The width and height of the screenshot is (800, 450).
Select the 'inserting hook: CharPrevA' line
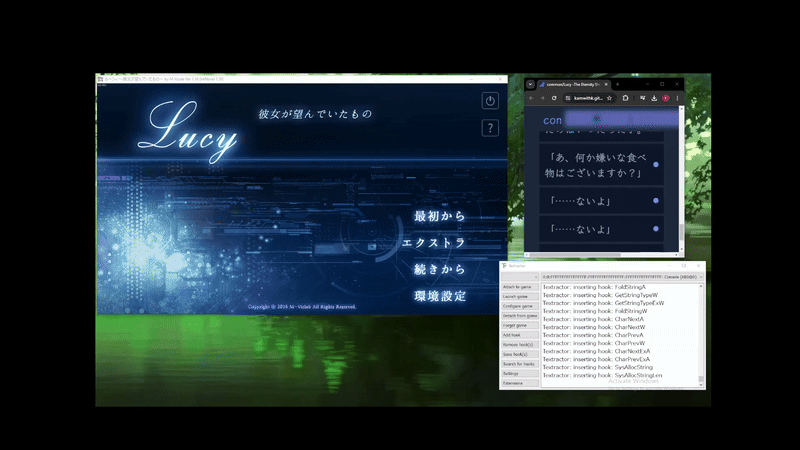pyautogui.click(x=593, y=335)
